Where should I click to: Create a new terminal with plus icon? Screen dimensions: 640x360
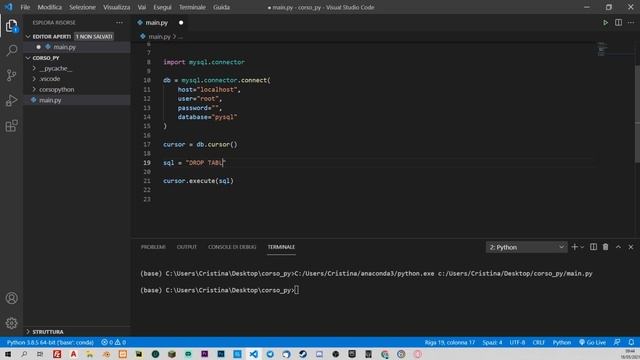[574, 247]
